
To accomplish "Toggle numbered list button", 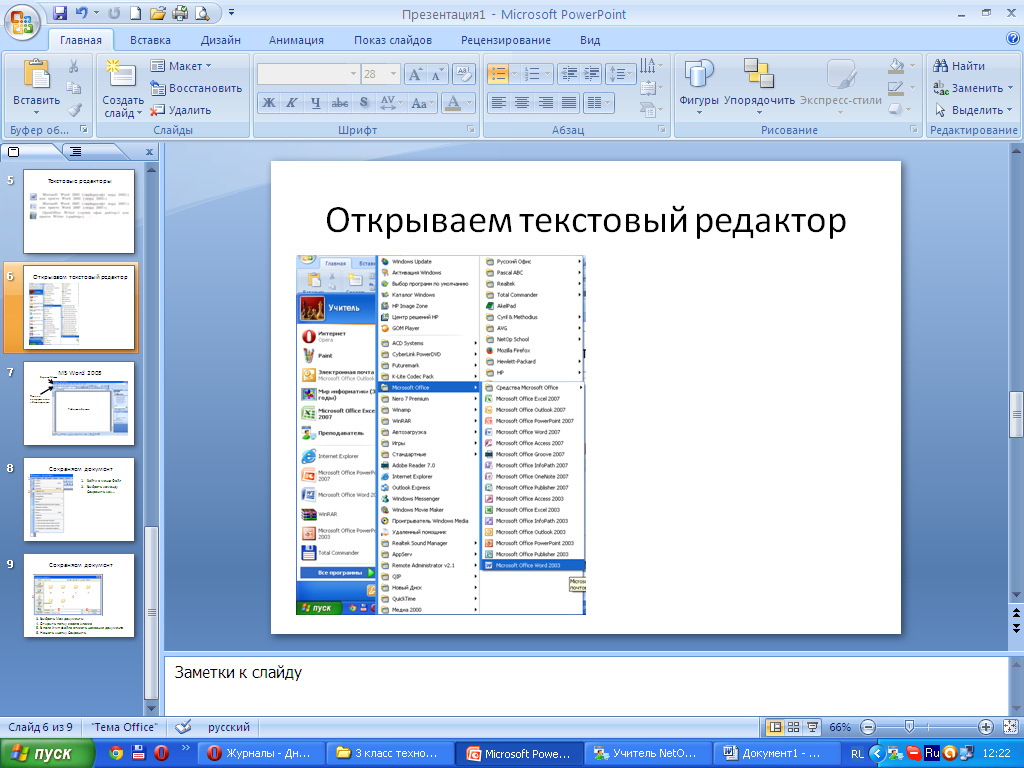I will [x=532, y=74].
